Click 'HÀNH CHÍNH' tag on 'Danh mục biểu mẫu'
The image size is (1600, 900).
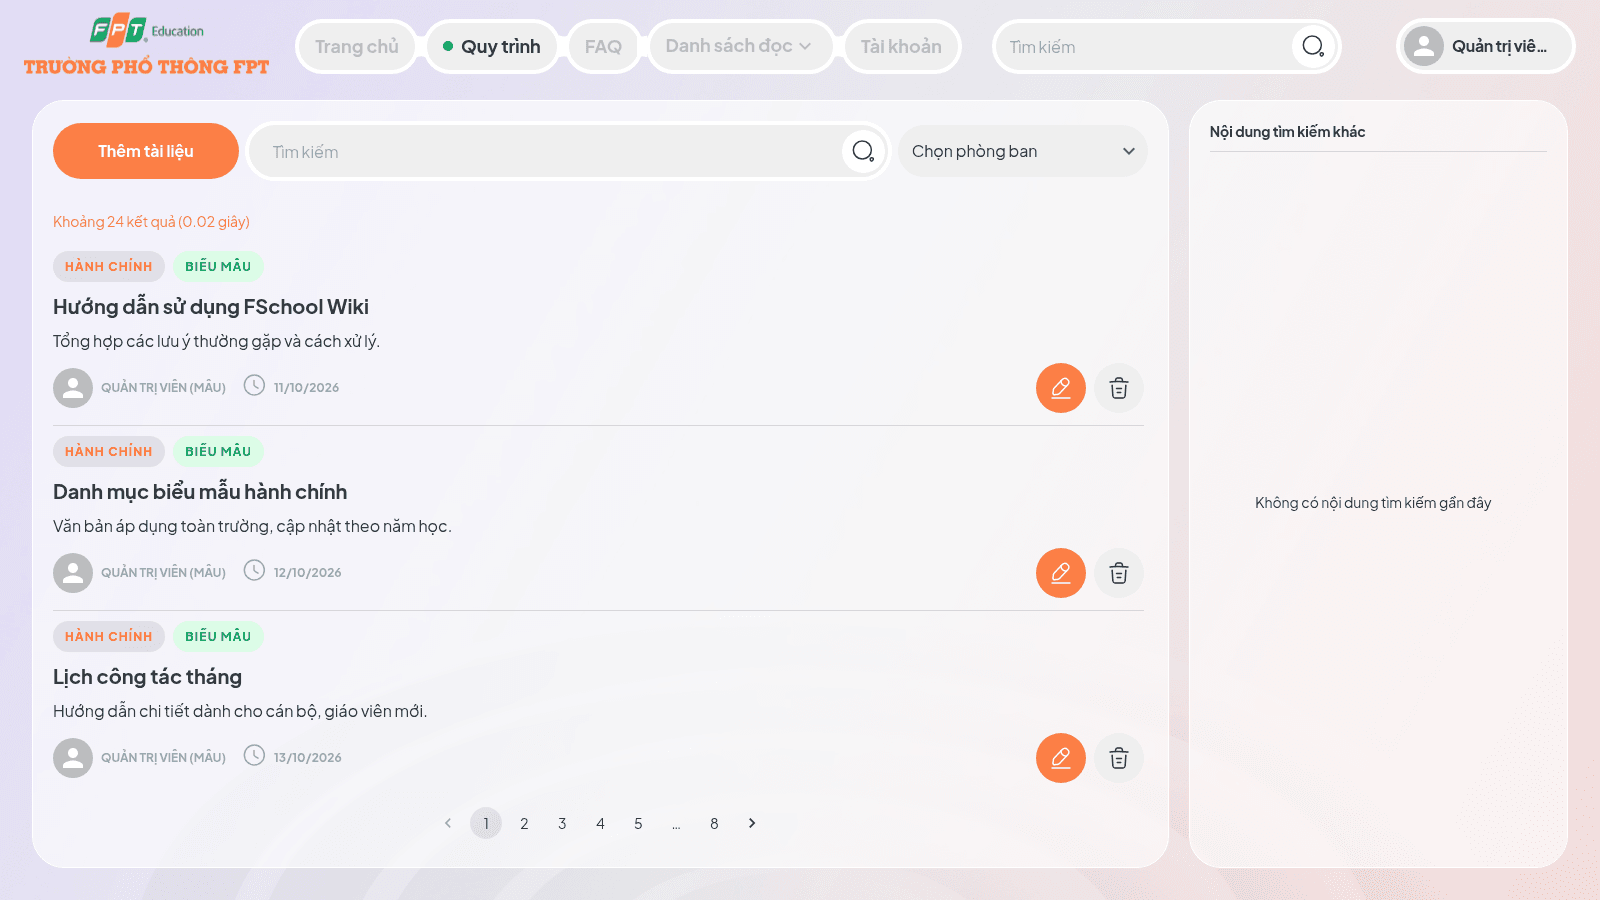(109, 451)
